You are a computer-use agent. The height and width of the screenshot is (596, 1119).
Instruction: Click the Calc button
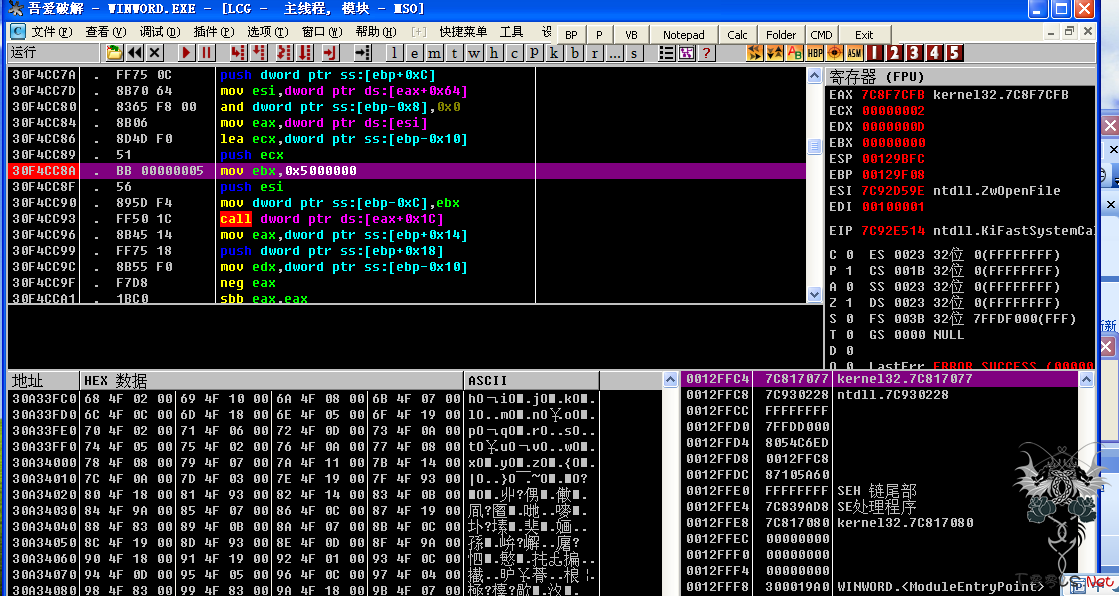pos(737,35)
